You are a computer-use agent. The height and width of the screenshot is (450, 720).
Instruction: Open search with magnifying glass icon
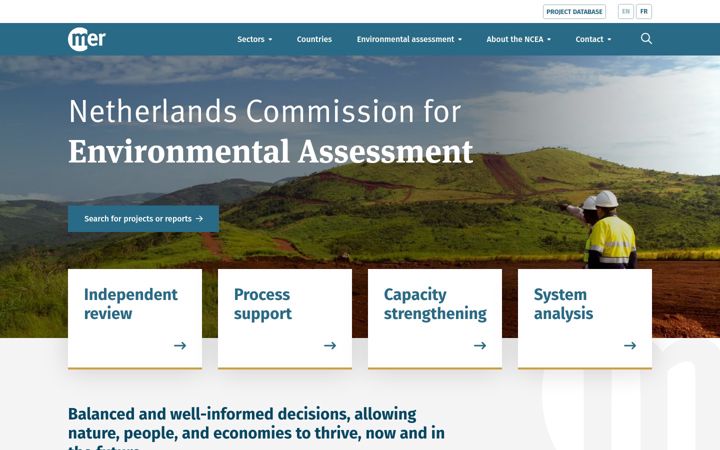(x=646, y=39)
